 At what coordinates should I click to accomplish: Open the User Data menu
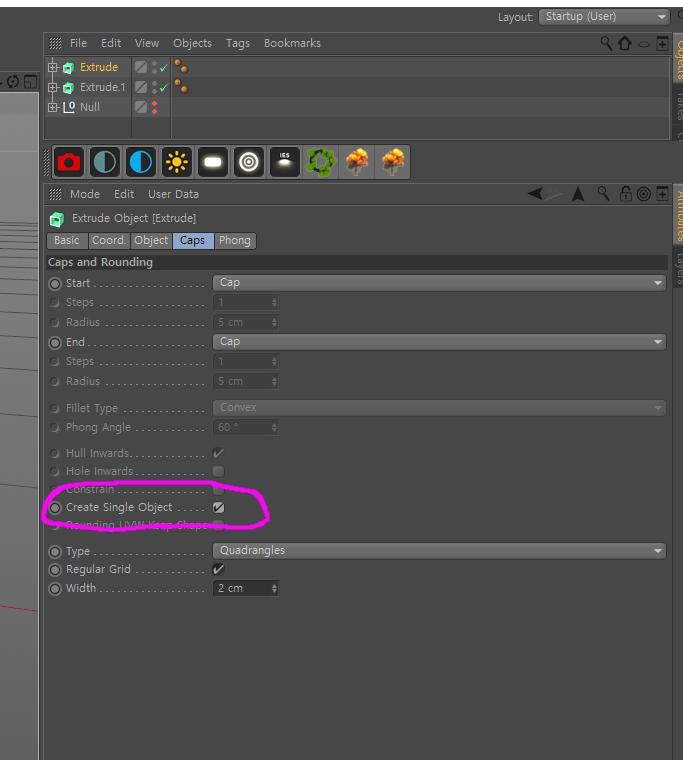click(x=173, y=194)
